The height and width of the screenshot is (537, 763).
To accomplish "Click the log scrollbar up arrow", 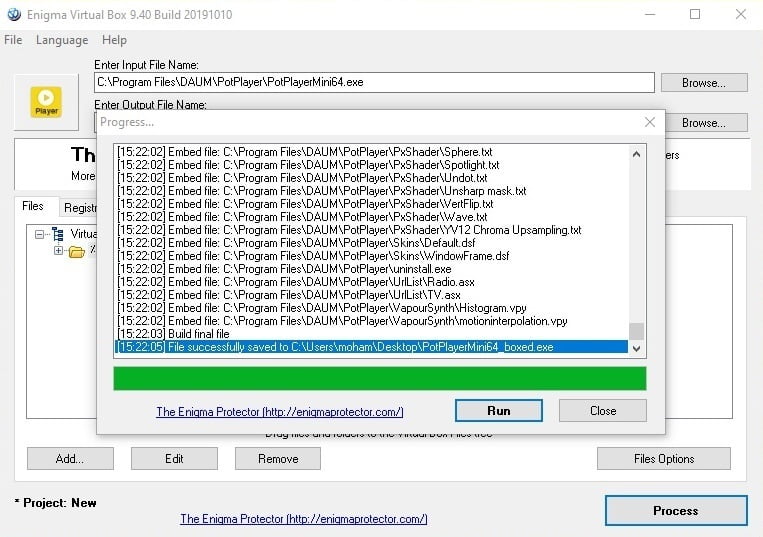I will (636, 154).
